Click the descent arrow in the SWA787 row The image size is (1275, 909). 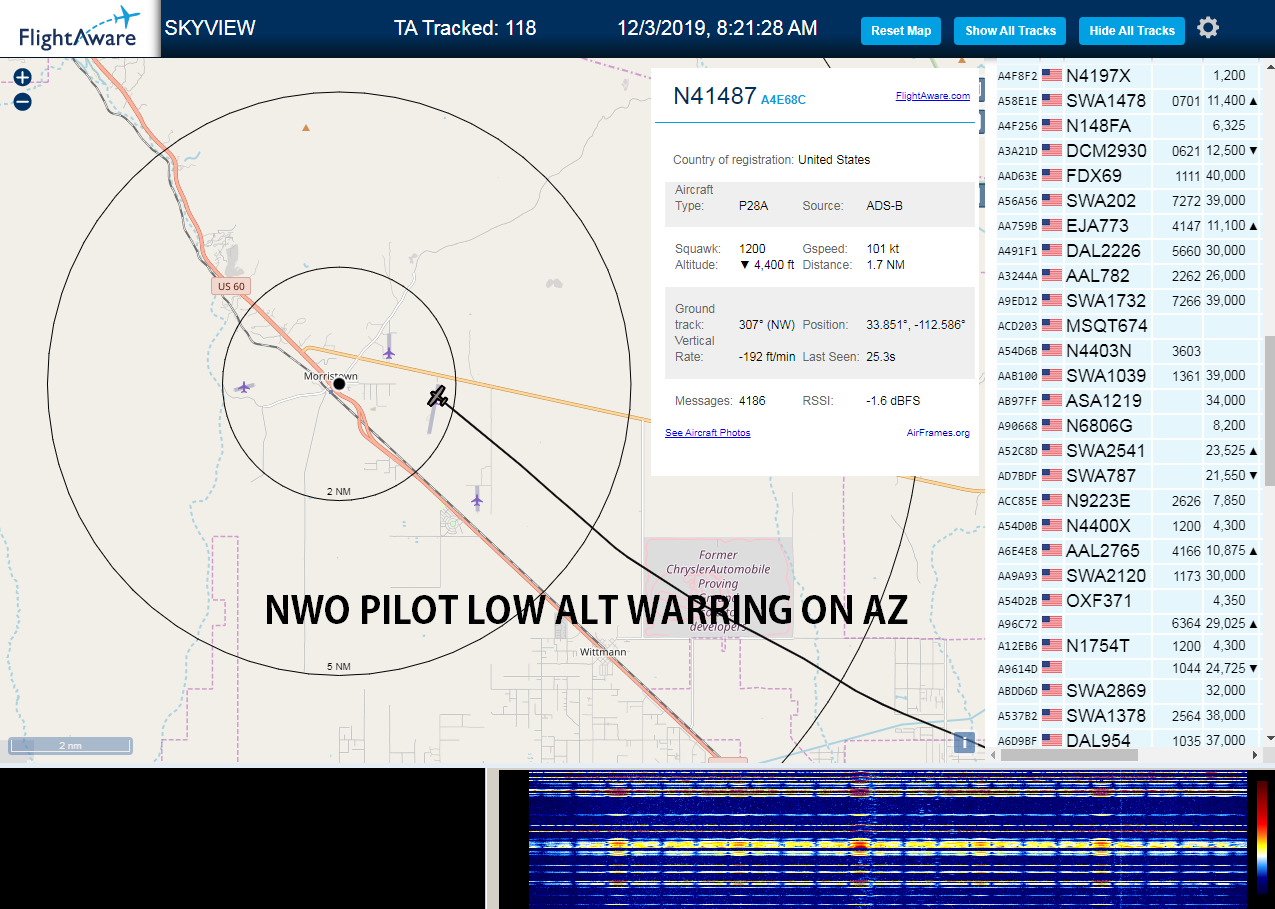point(1254,476)
